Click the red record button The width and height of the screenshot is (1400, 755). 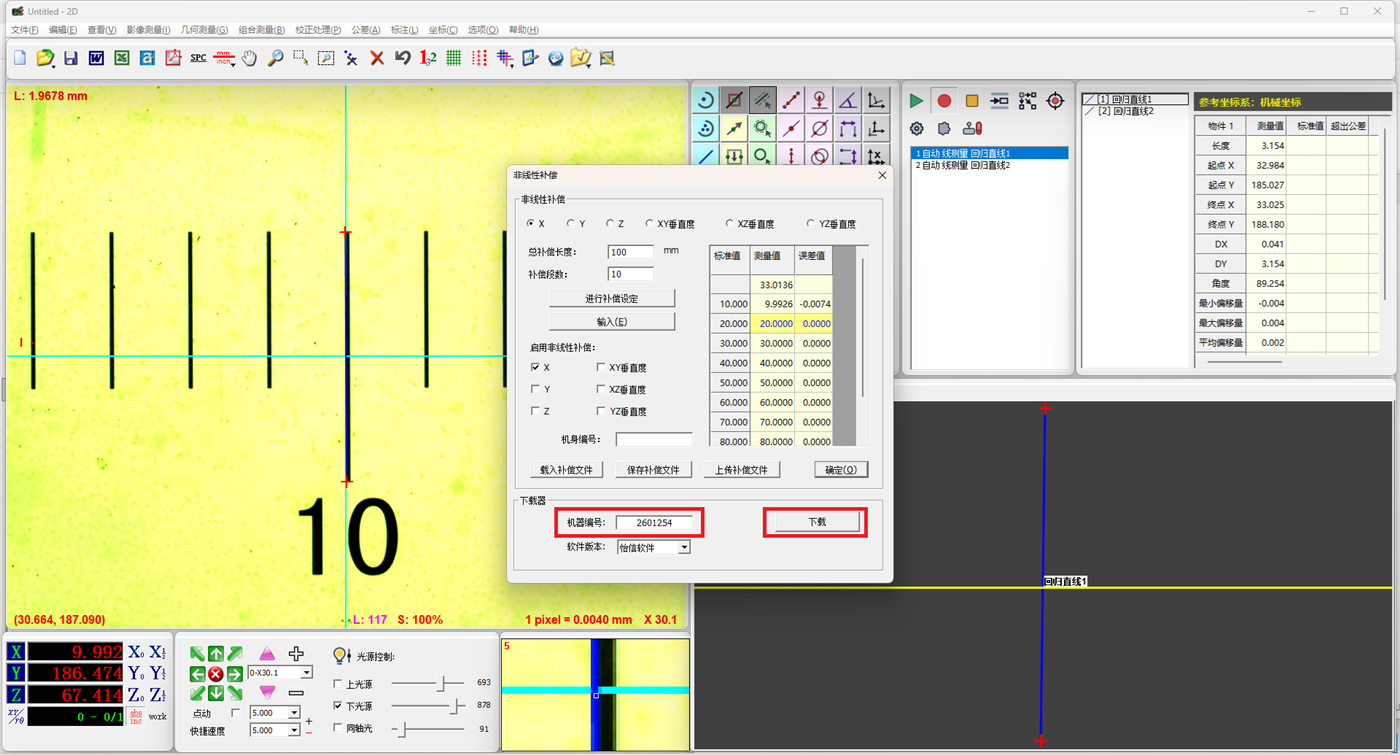coord(944,101)
